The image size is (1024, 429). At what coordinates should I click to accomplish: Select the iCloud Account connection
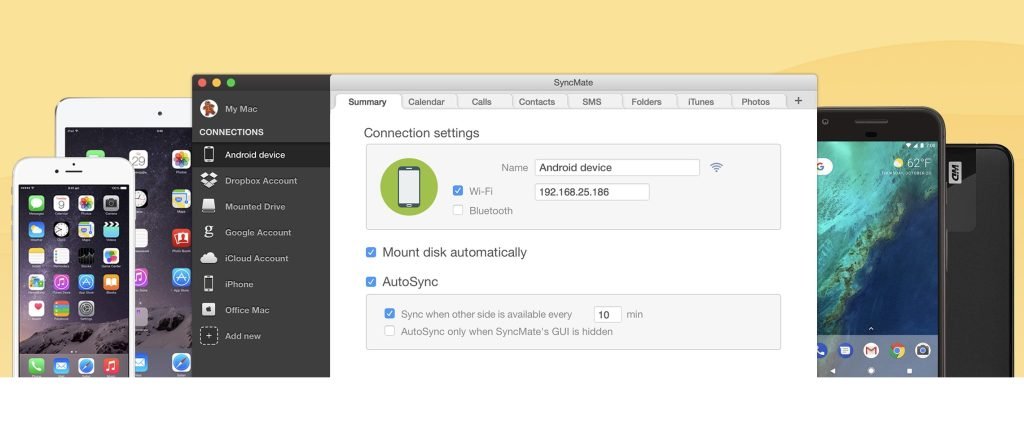[261, 258]
